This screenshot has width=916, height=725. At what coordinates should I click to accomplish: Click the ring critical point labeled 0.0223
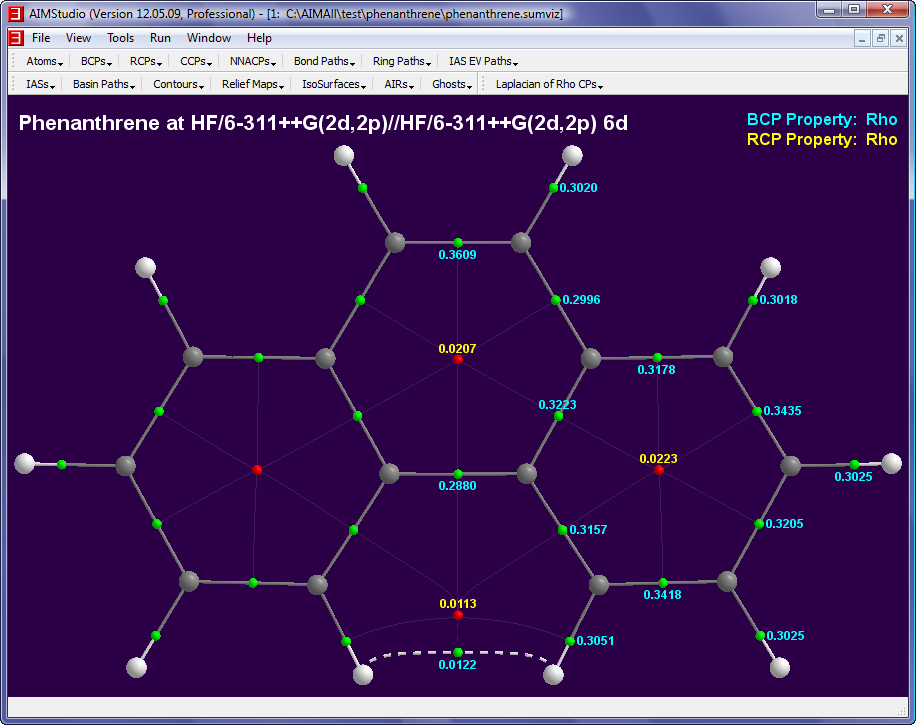658,470
